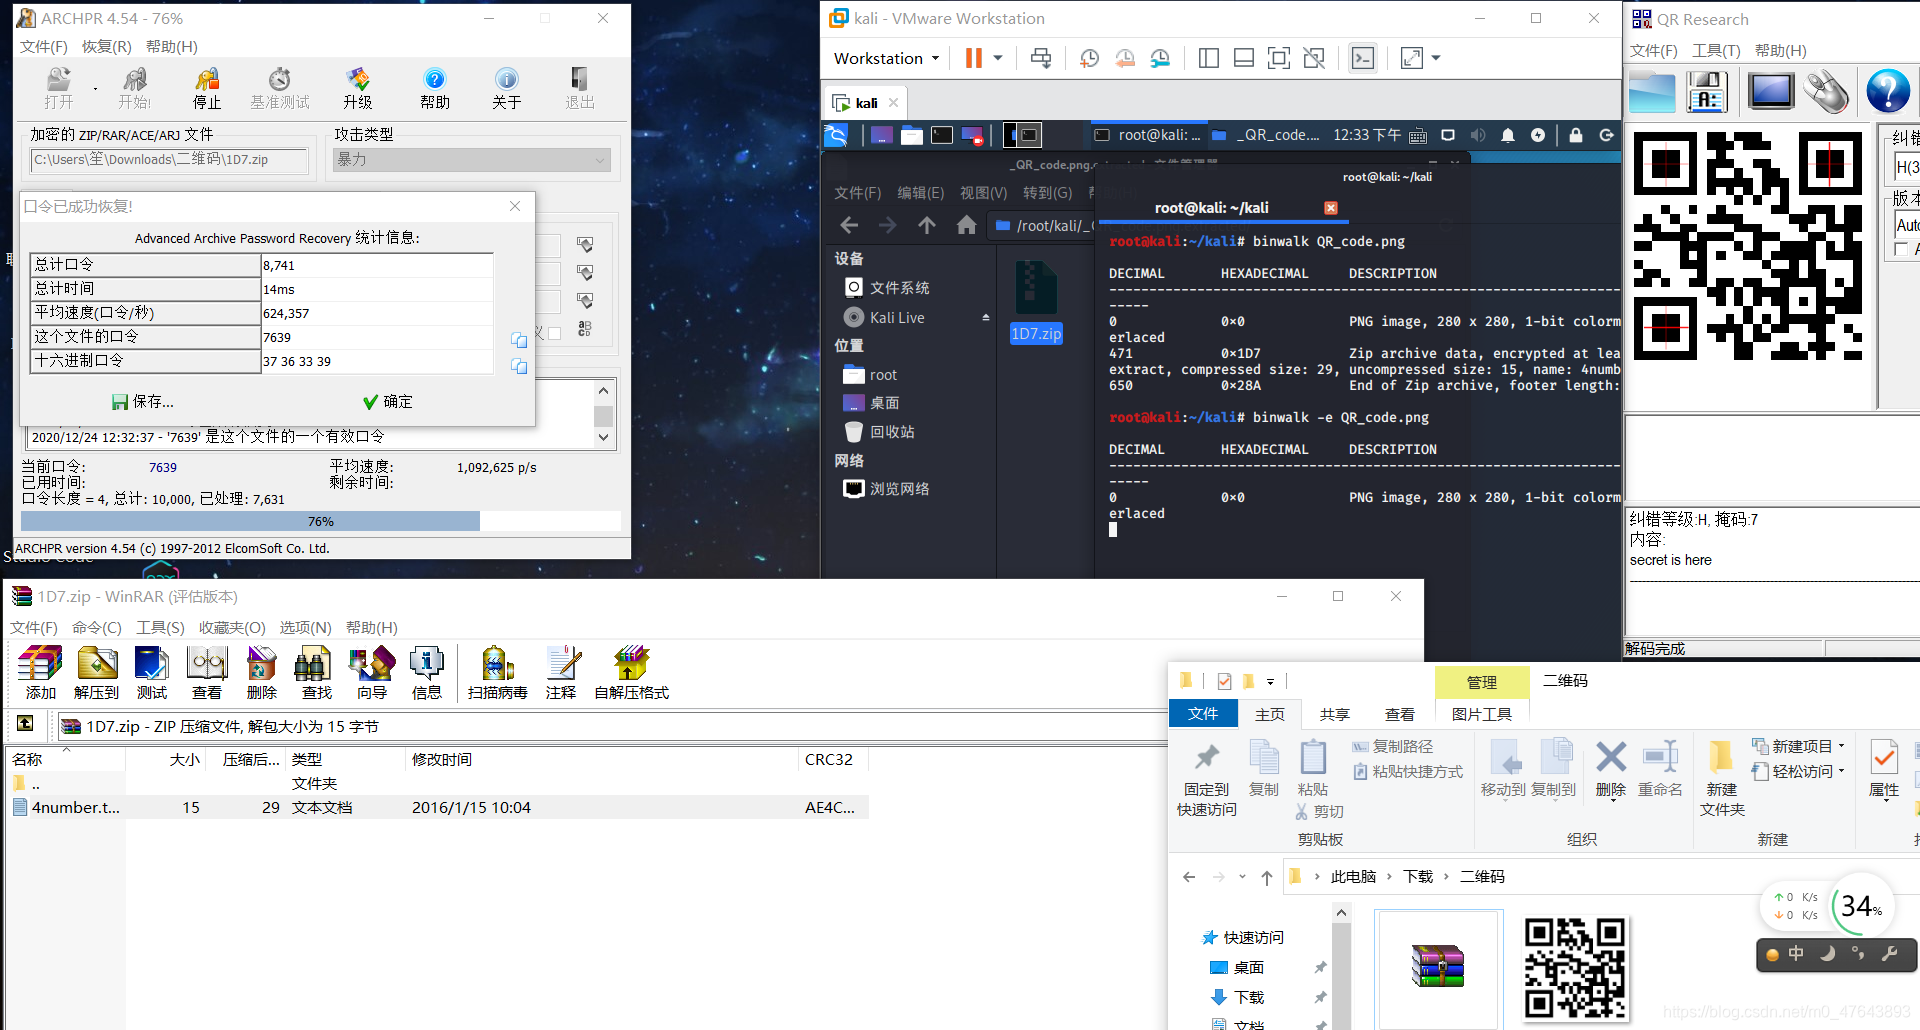Copy the file password 7639 with its copy icon
The width and height of the screenshot is (1920, 1030).
(x=519, y=340)
